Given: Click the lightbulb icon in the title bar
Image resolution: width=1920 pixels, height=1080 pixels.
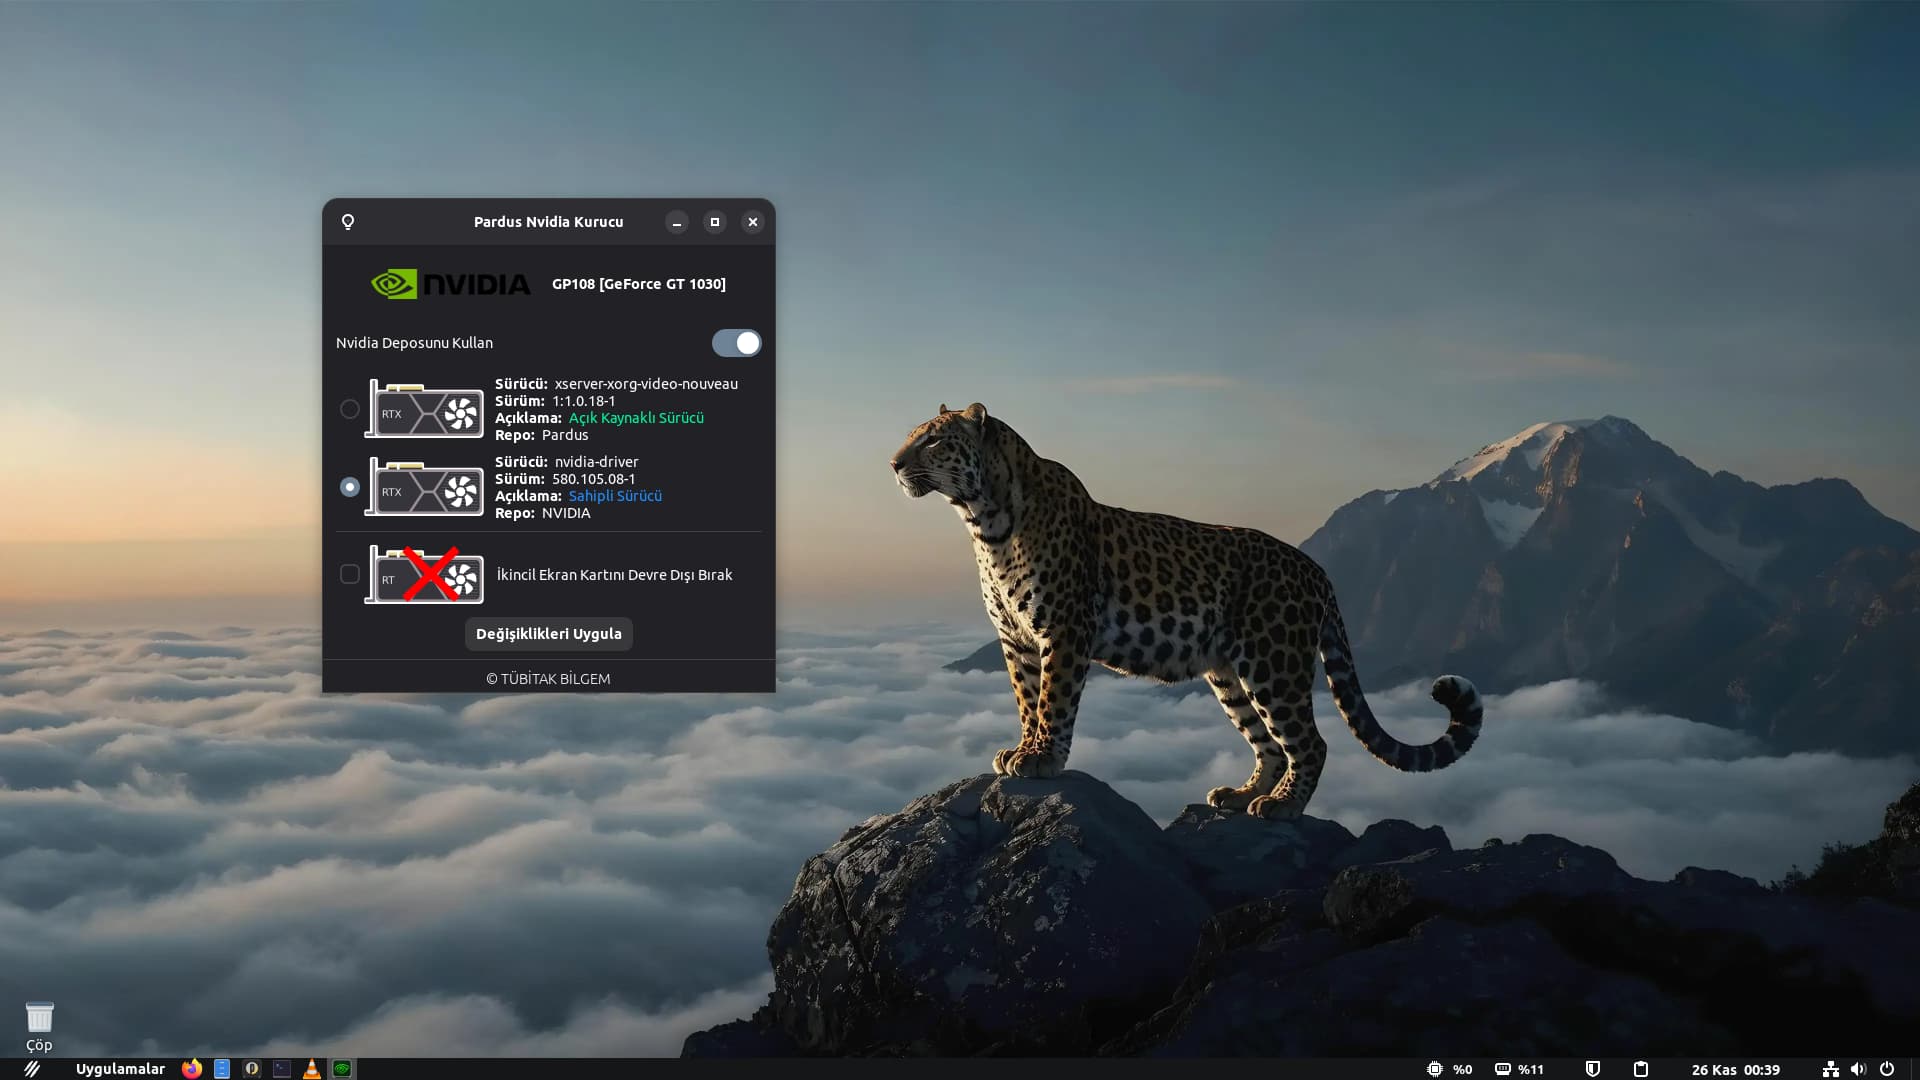Looking at the screenshot, I should 348,222.
